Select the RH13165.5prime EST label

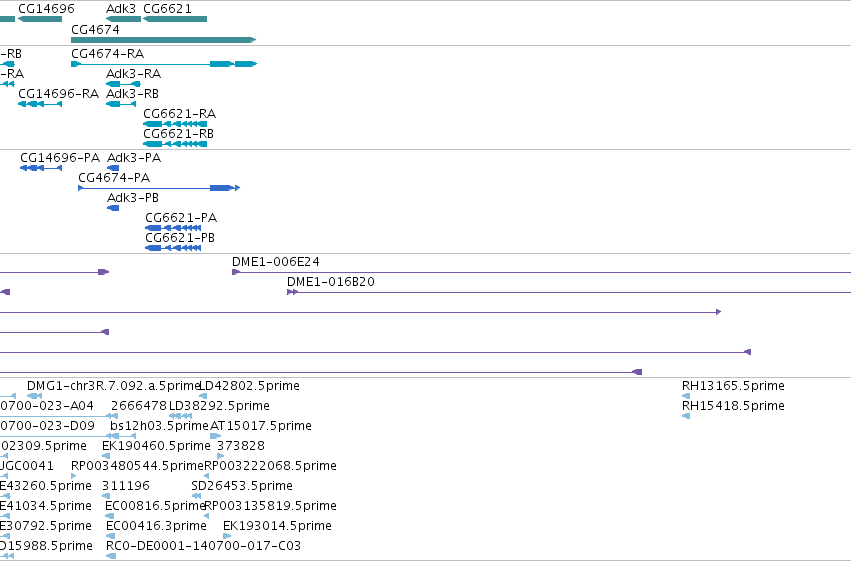(x=733, y=386)
